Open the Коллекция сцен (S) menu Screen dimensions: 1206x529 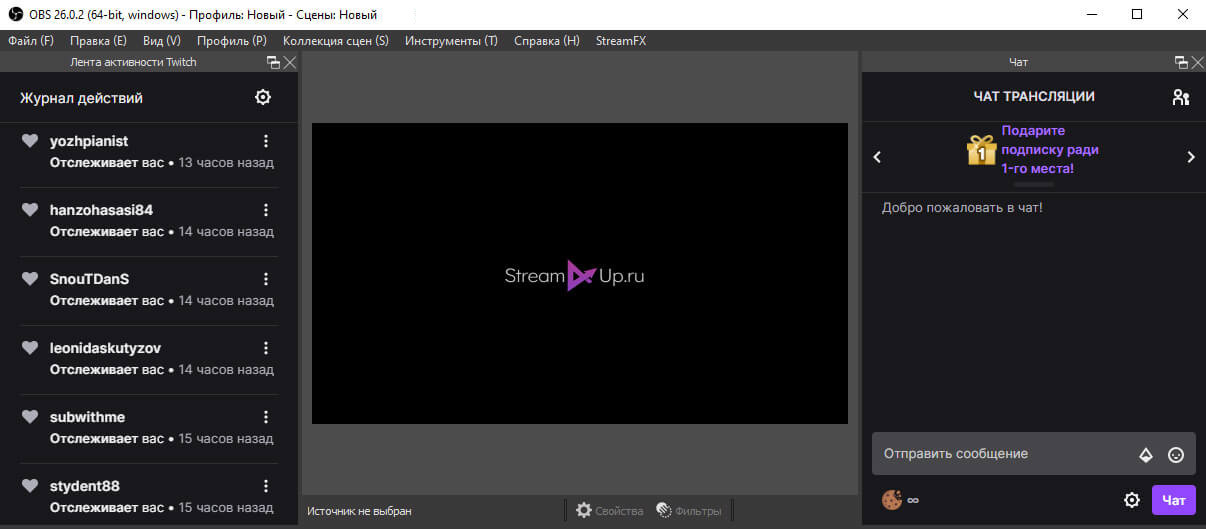(336, 41)
